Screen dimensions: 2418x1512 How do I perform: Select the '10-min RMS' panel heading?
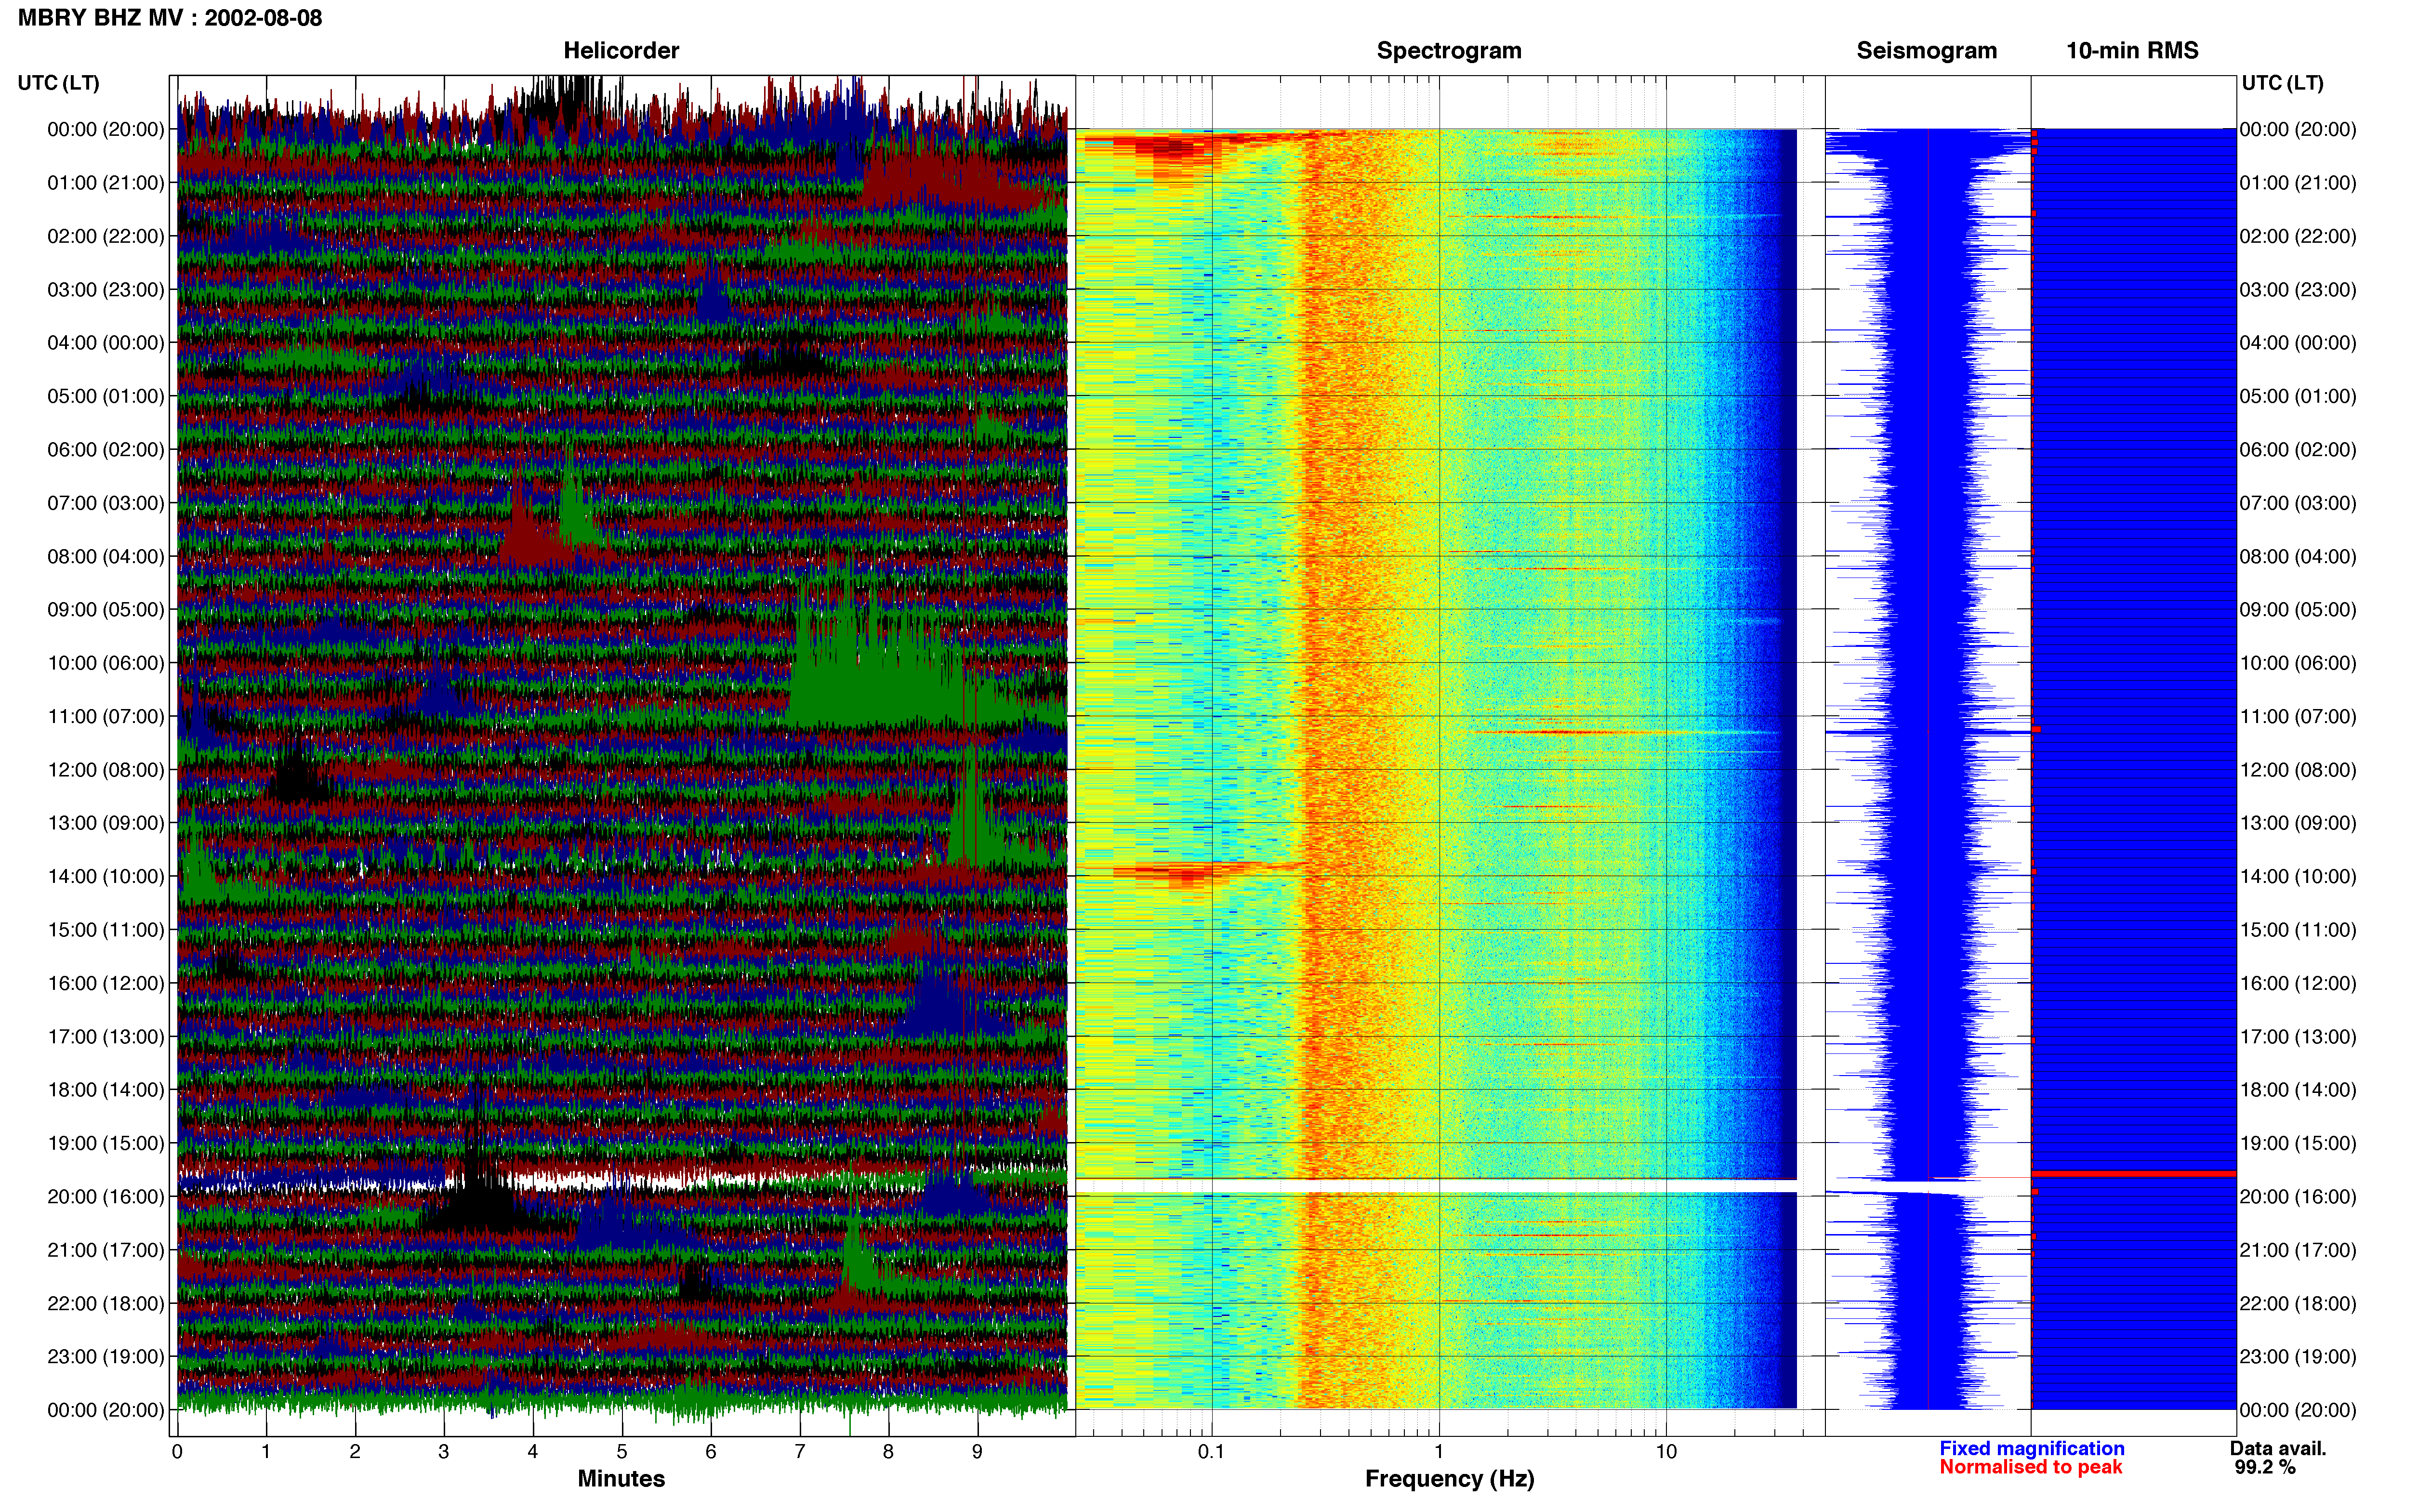[2132, 51]
